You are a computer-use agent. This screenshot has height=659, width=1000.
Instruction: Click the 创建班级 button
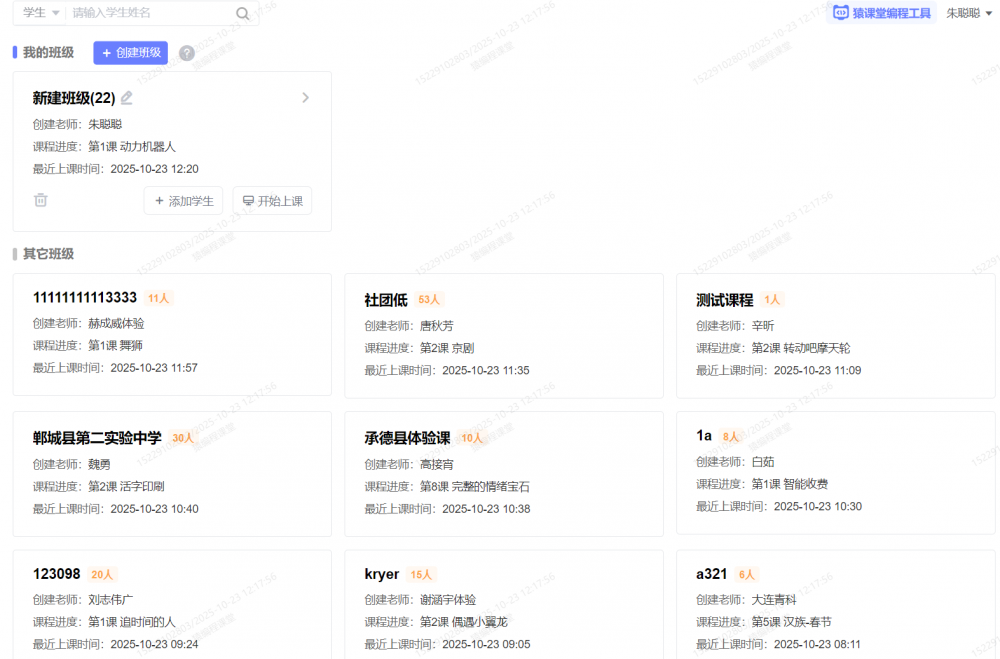(x=130, y=53)
